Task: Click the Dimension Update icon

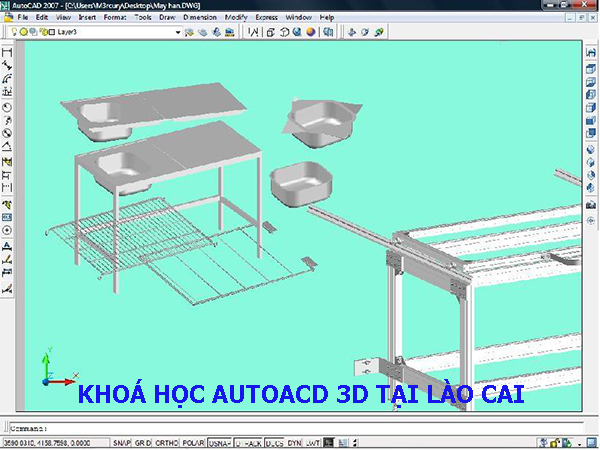Action: pyautogui.click(x=7, y=272)
